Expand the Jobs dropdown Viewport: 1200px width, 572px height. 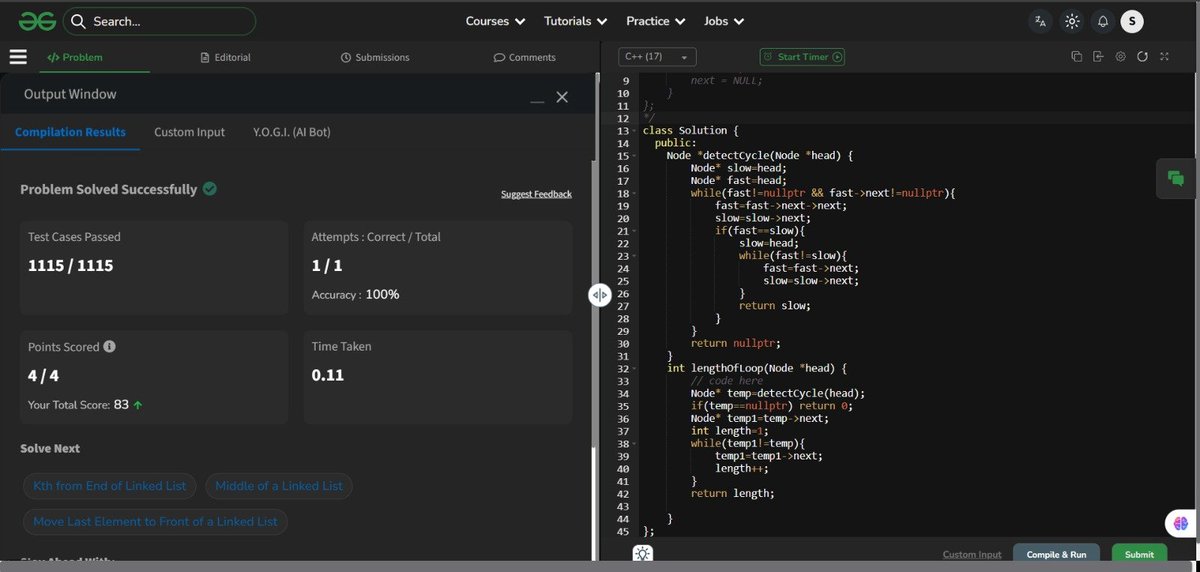tap(724, 21)
